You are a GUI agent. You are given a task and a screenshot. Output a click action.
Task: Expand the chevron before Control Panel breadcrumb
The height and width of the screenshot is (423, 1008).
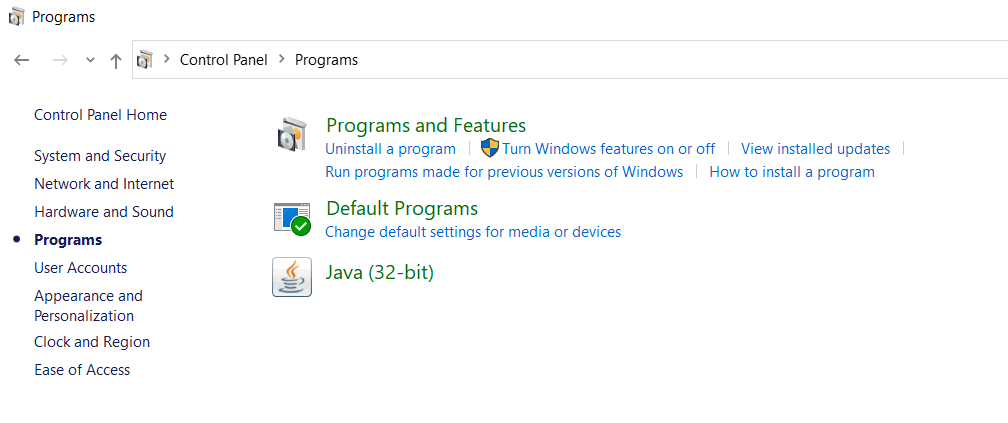167,60
